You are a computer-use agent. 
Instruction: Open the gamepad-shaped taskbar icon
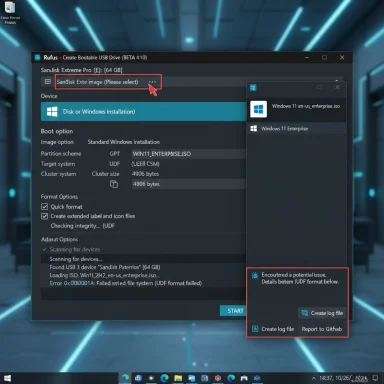[x=244, y=378]
